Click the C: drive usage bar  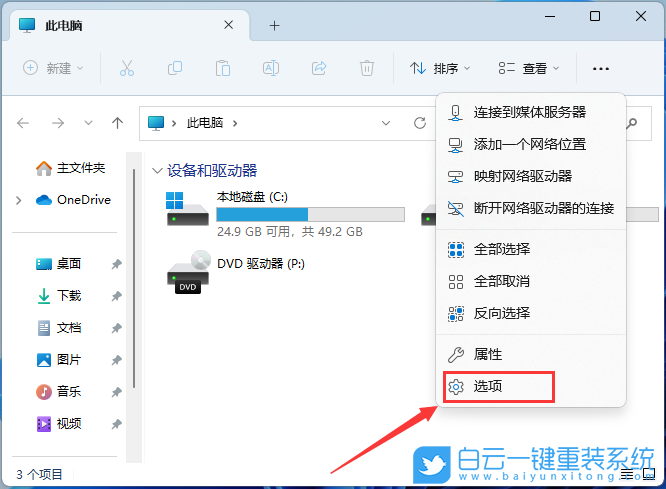tap(310, 215)
